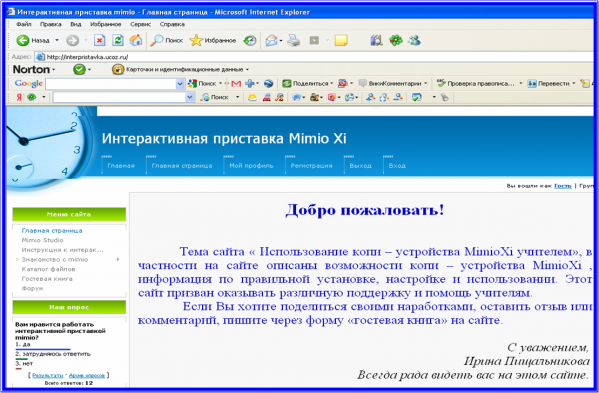Open ВикиКомментарии dropdown
This screenshot has height=393, width=599.
(x=426, y=83)
